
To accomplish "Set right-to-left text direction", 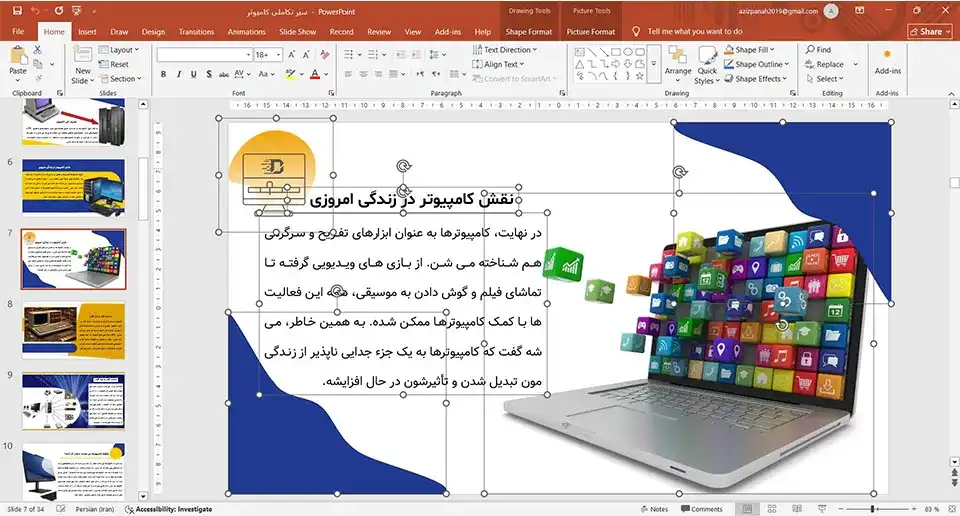I will pos(436,74).
